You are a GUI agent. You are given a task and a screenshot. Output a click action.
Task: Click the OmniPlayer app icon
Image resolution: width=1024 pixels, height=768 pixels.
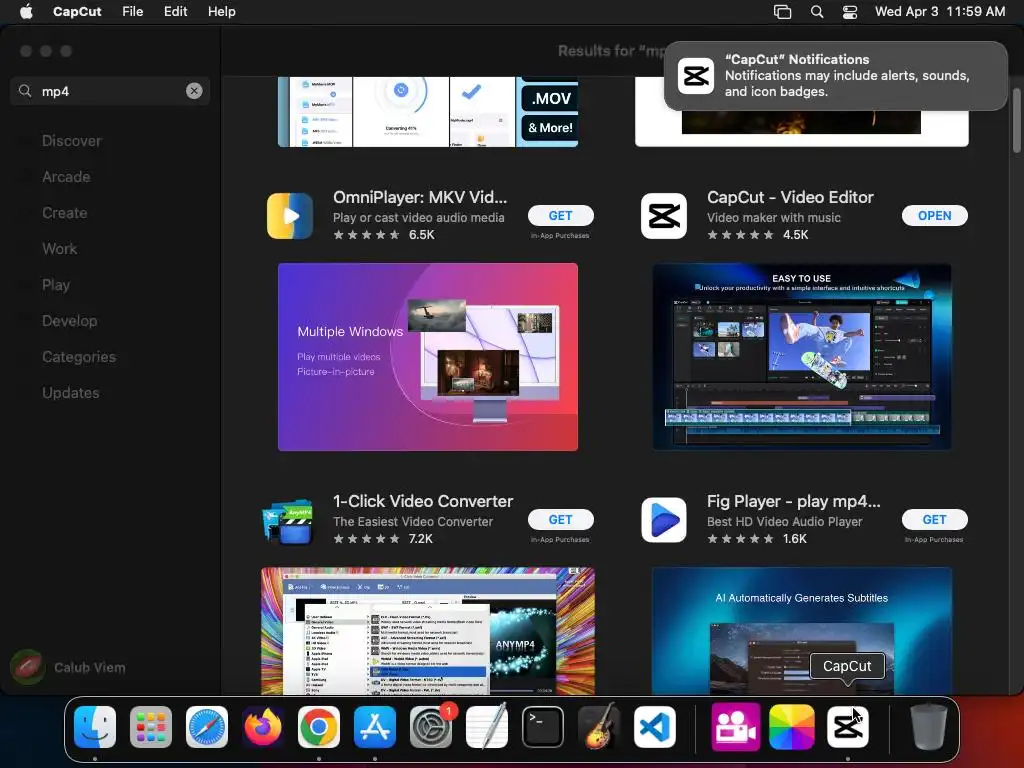point(290,216)
